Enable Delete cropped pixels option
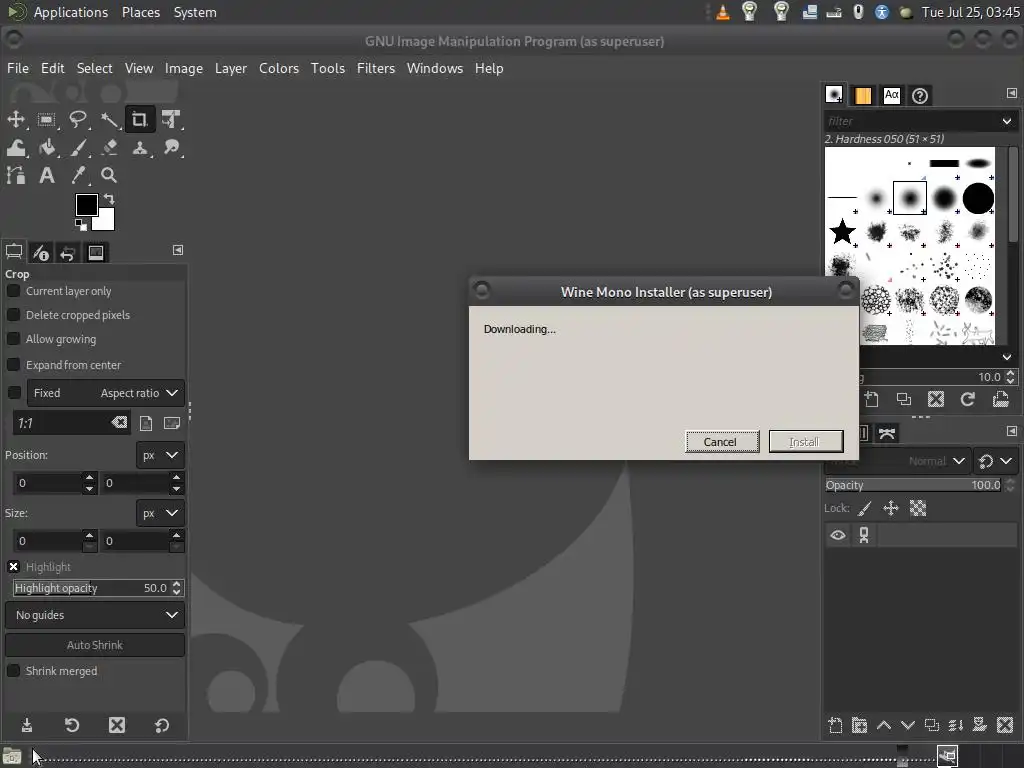Viewport: 1024px width, 768px height. click(13, 315)
